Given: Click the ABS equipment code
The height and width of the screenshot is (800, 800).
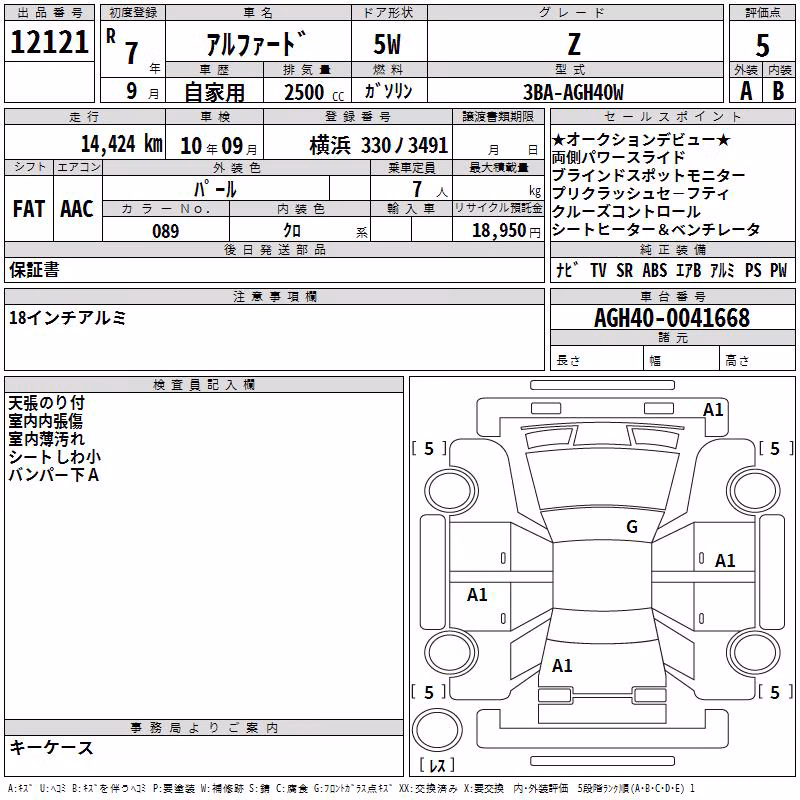Looking at the screenshot, I should [x=655, y=270].
